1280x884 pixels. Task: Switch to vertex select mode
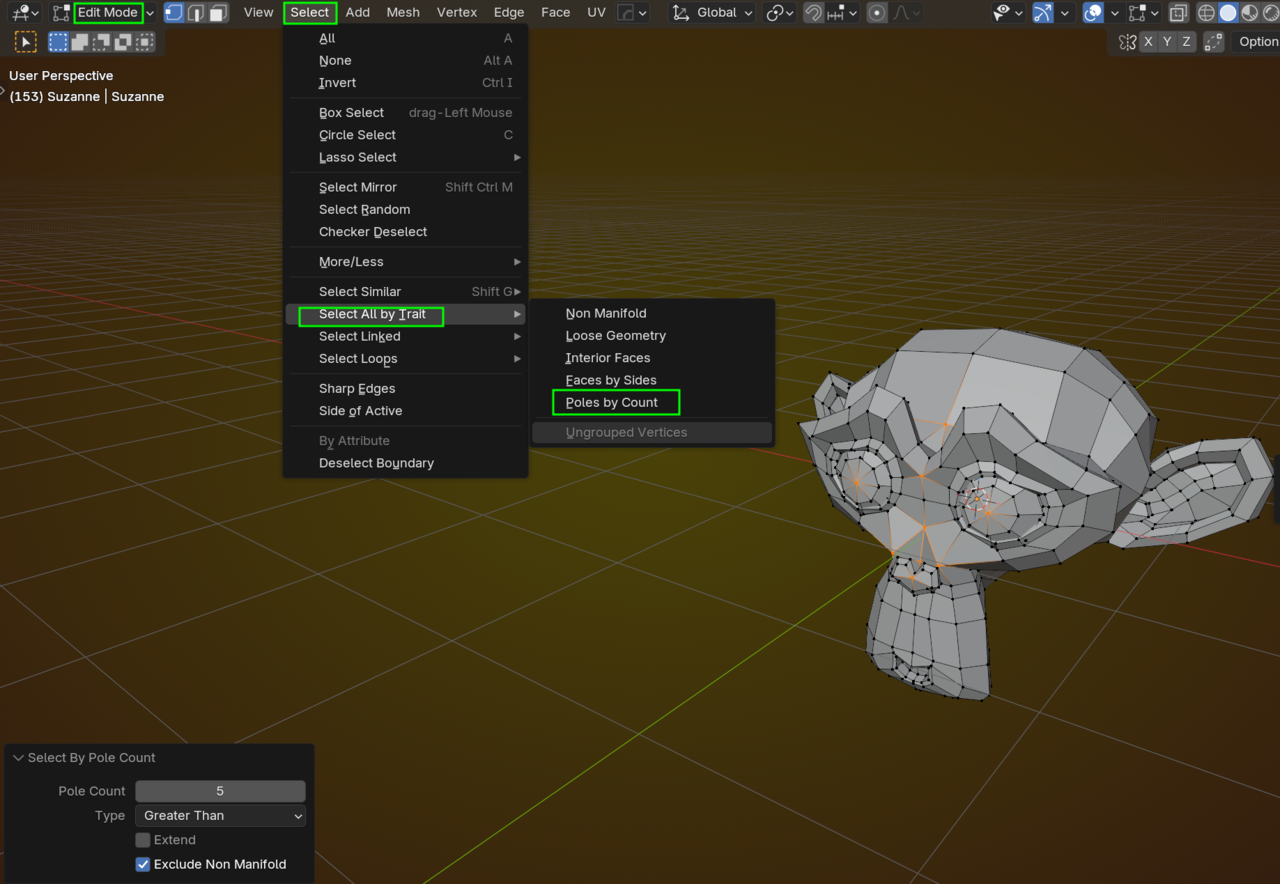[x=174, y=13]
